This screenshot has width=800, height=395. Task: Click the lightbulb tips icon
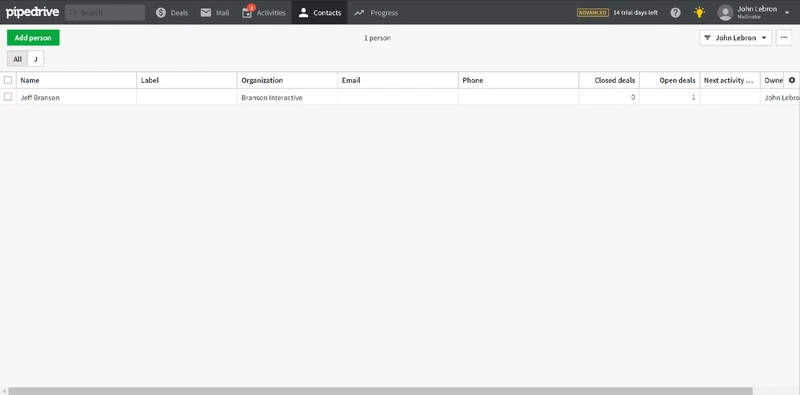(x=699, y=12)
